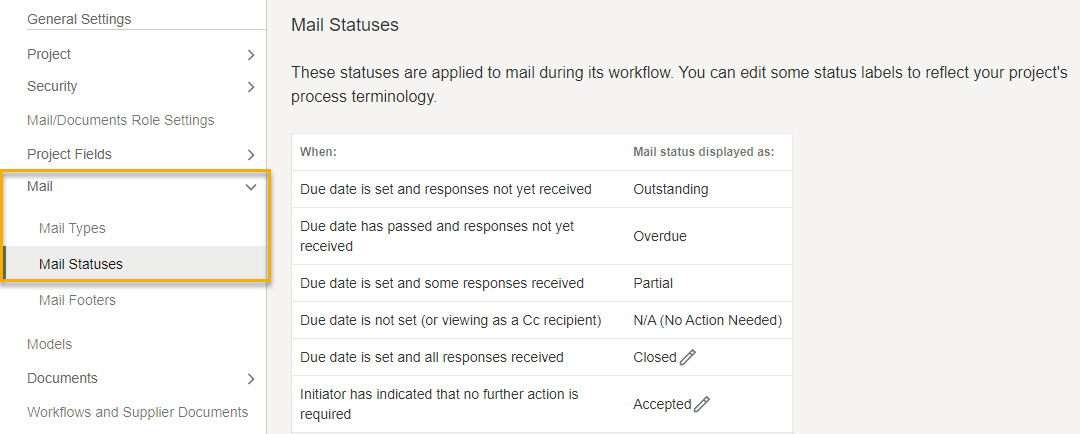Click the Project menu item
1080x434 pixels.
49,54
